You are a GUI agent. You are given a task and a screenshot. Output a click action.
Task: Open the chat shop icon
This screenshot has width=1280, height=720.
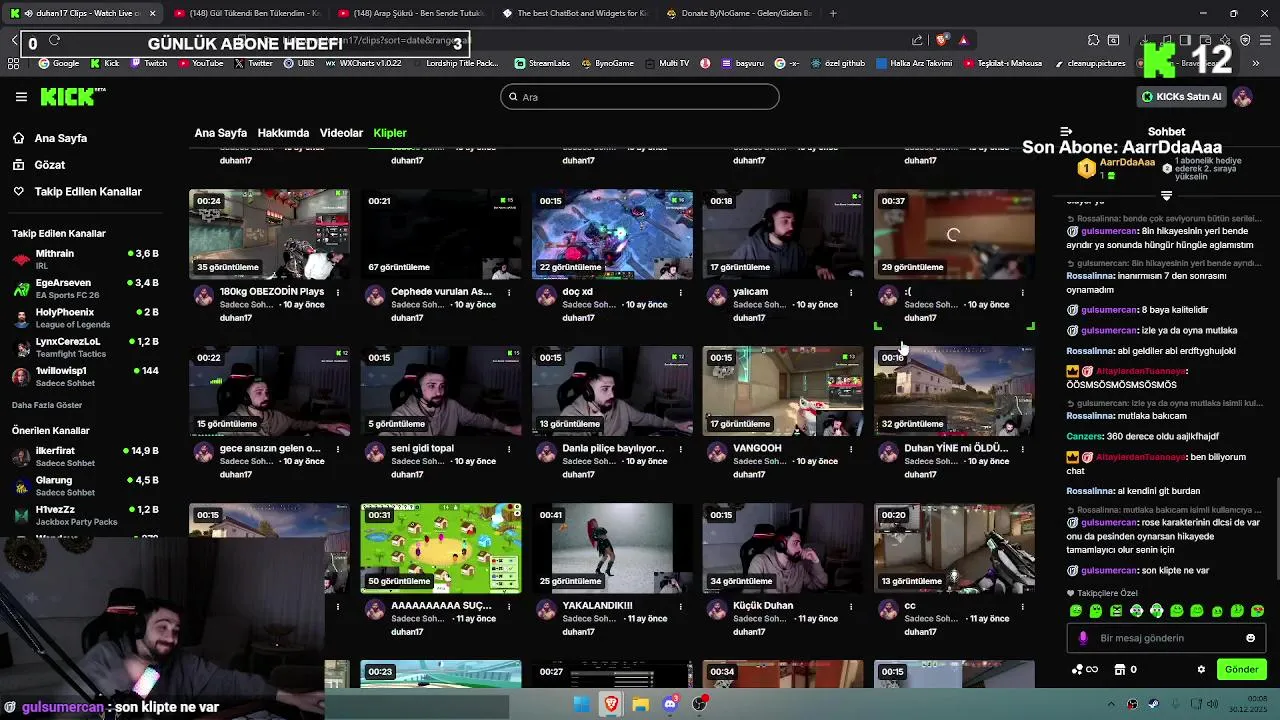click(1120, 669)
